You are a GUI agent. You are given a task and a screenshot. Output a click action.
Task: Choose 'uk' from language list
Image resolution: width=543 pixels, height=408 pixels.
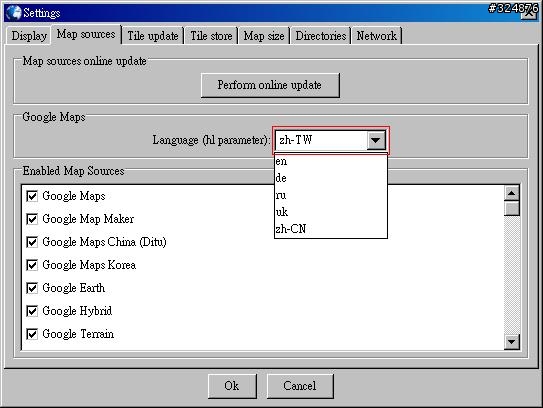click(x=330, y=212)
